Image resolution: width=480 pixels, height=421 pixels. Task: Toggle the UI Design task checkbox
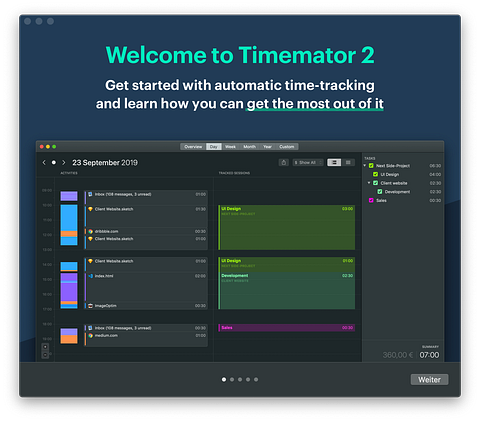[375, 174]
